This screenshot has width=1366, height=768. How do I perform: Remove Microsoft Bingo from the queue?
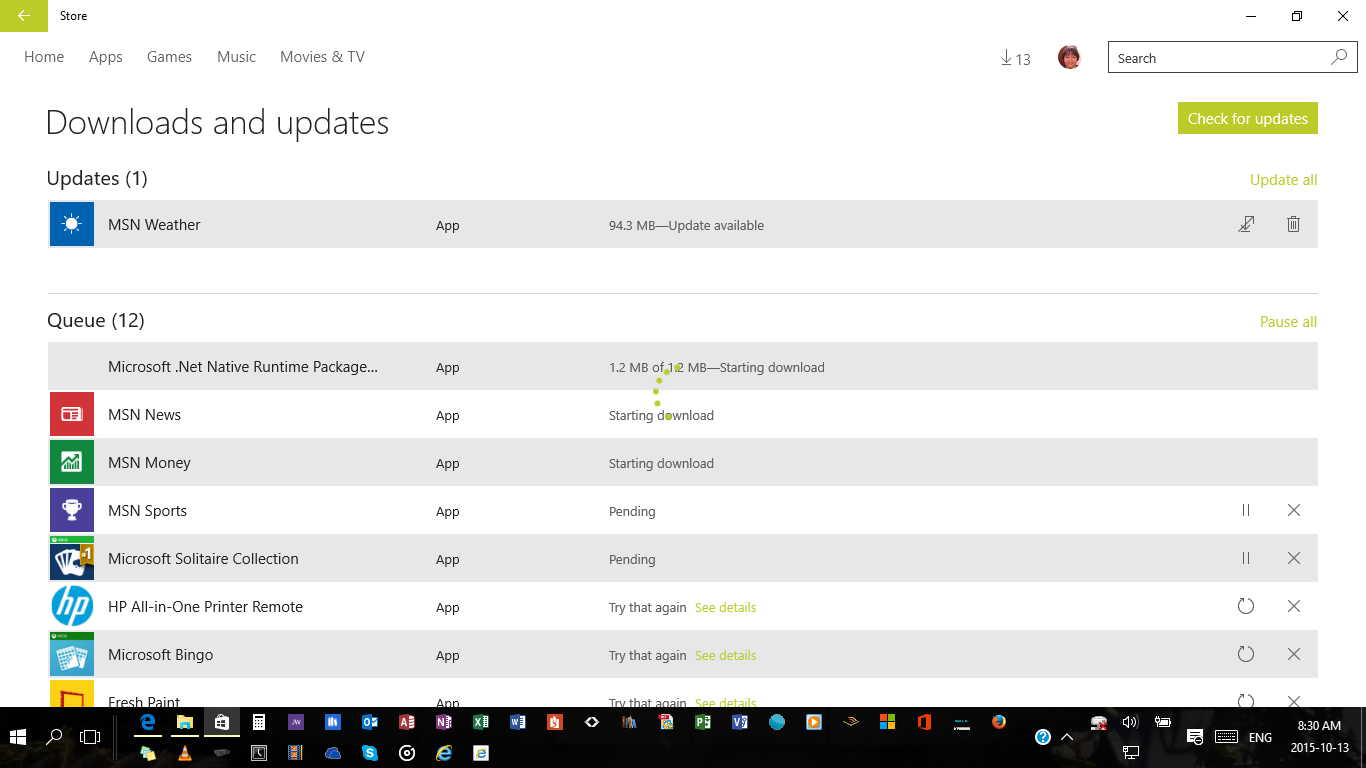1294,654
